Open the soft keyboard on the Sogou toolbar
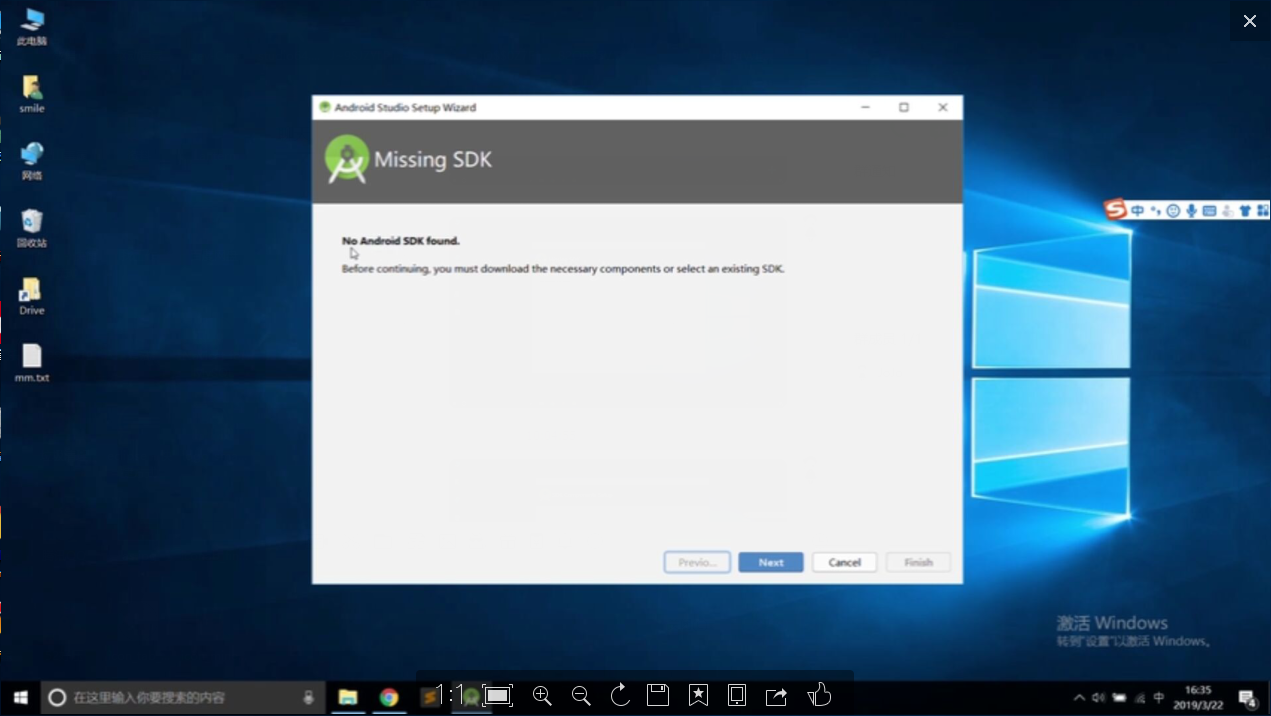 tap(1210, 211)
